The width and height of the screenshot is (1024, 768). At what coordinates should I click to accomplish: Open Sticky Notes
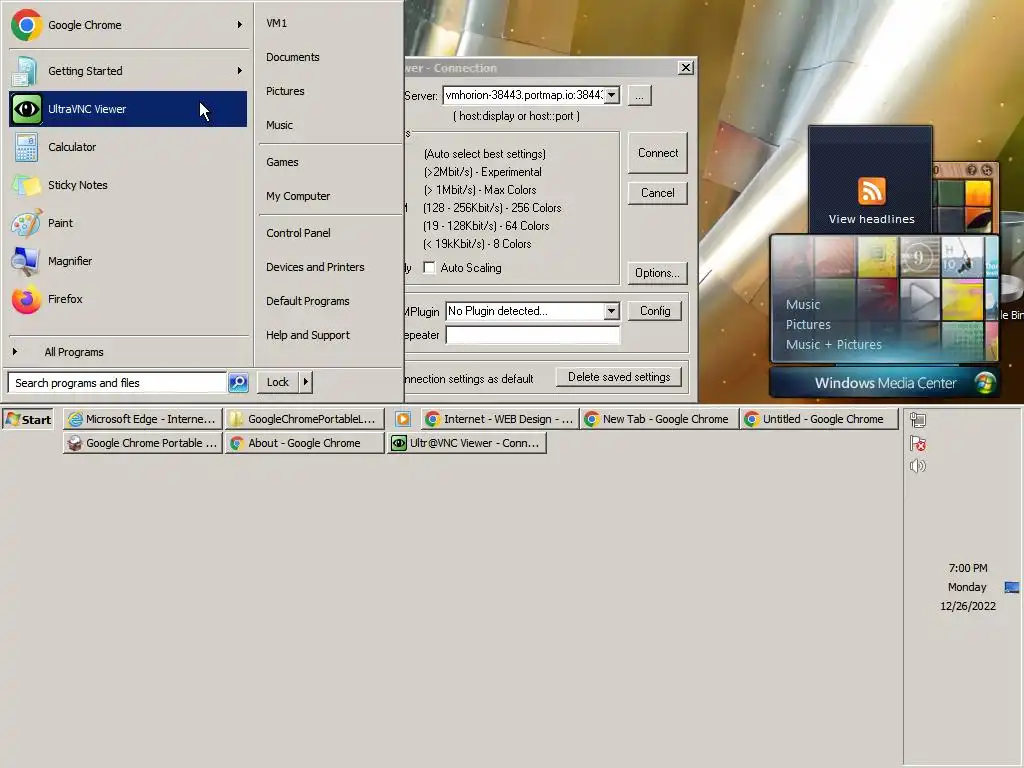tap(127, 185)
